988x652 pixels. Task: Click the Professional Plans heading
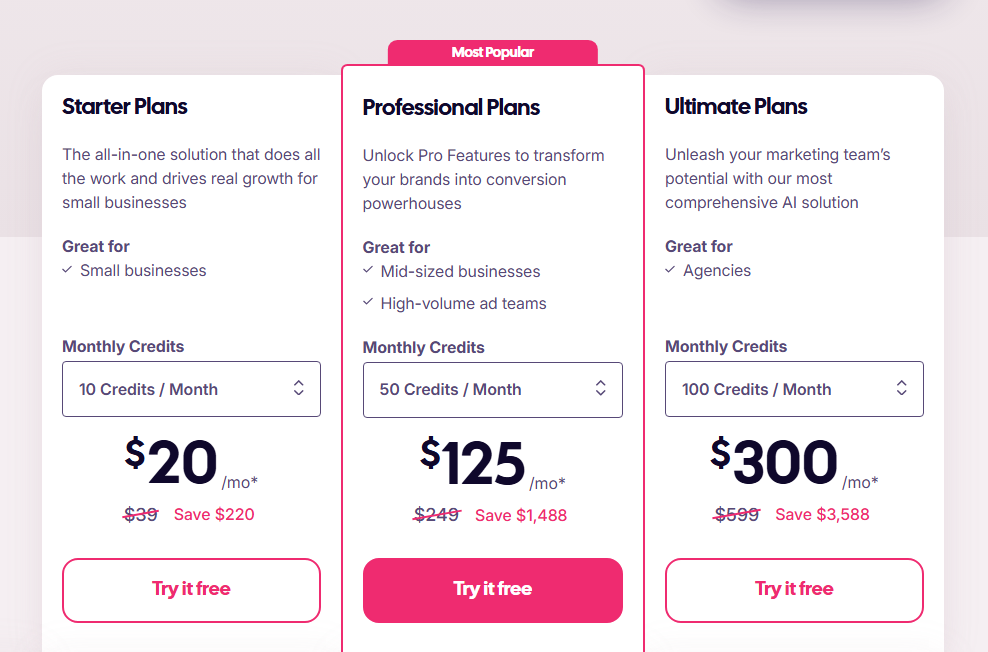coord(451,107)
